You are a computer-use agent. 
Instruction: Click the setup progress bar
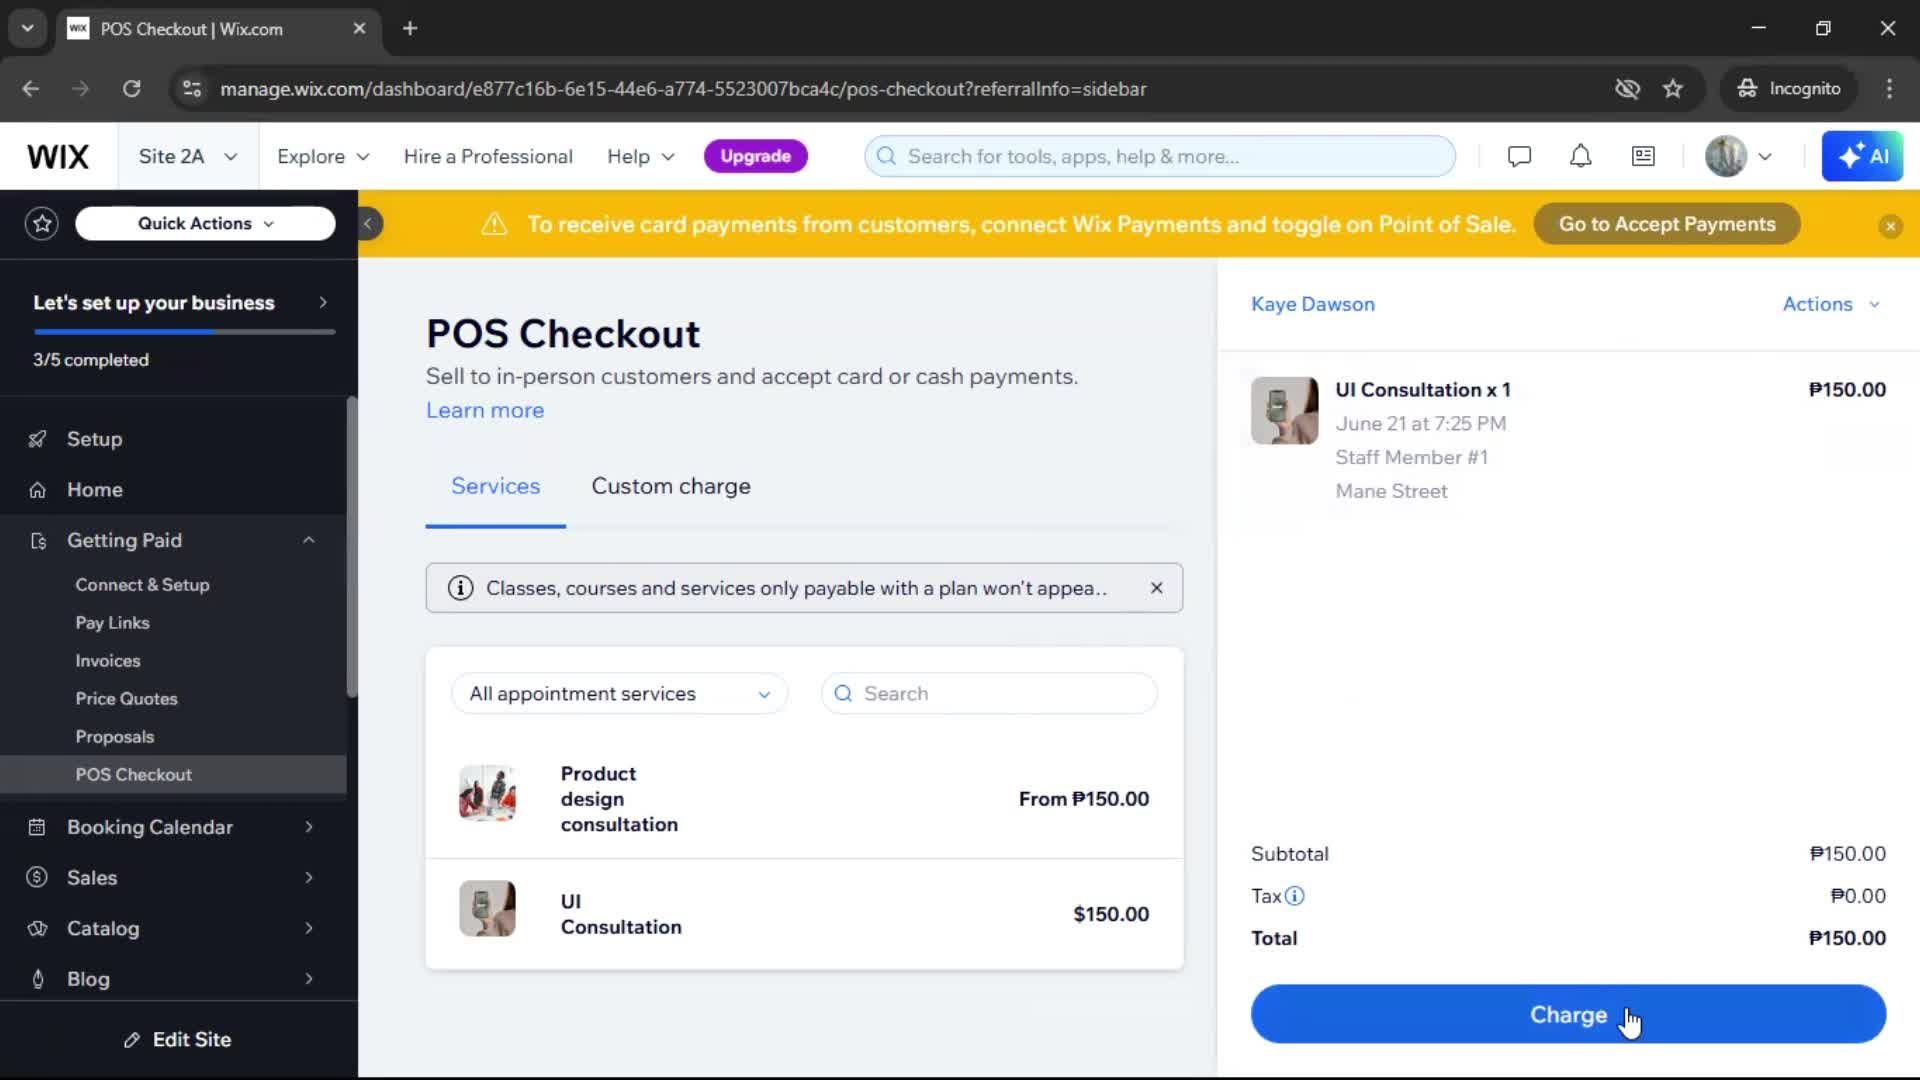[184, 331]
